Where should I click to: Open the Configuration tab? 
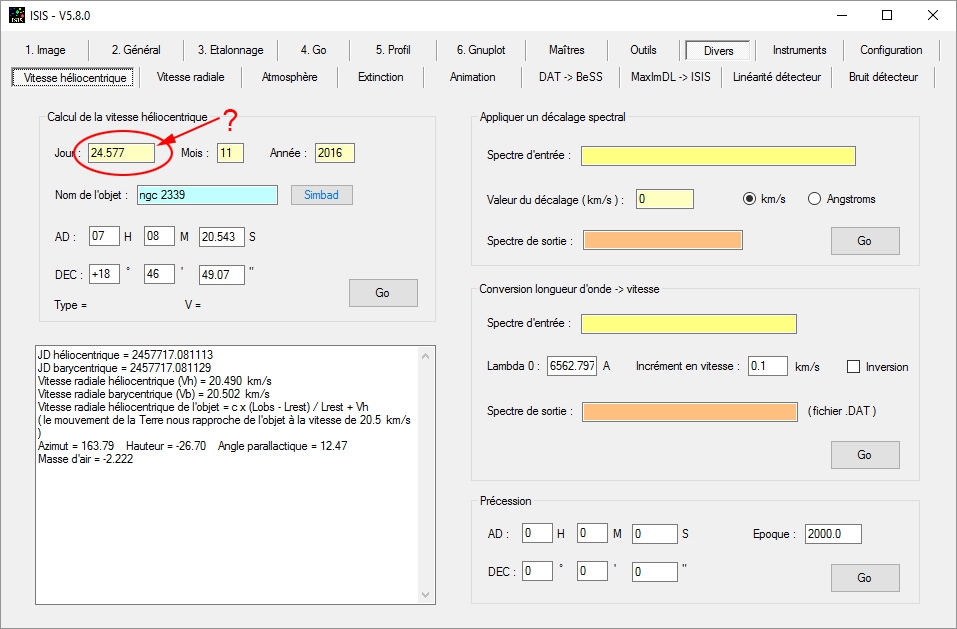[x=890, y=50]
